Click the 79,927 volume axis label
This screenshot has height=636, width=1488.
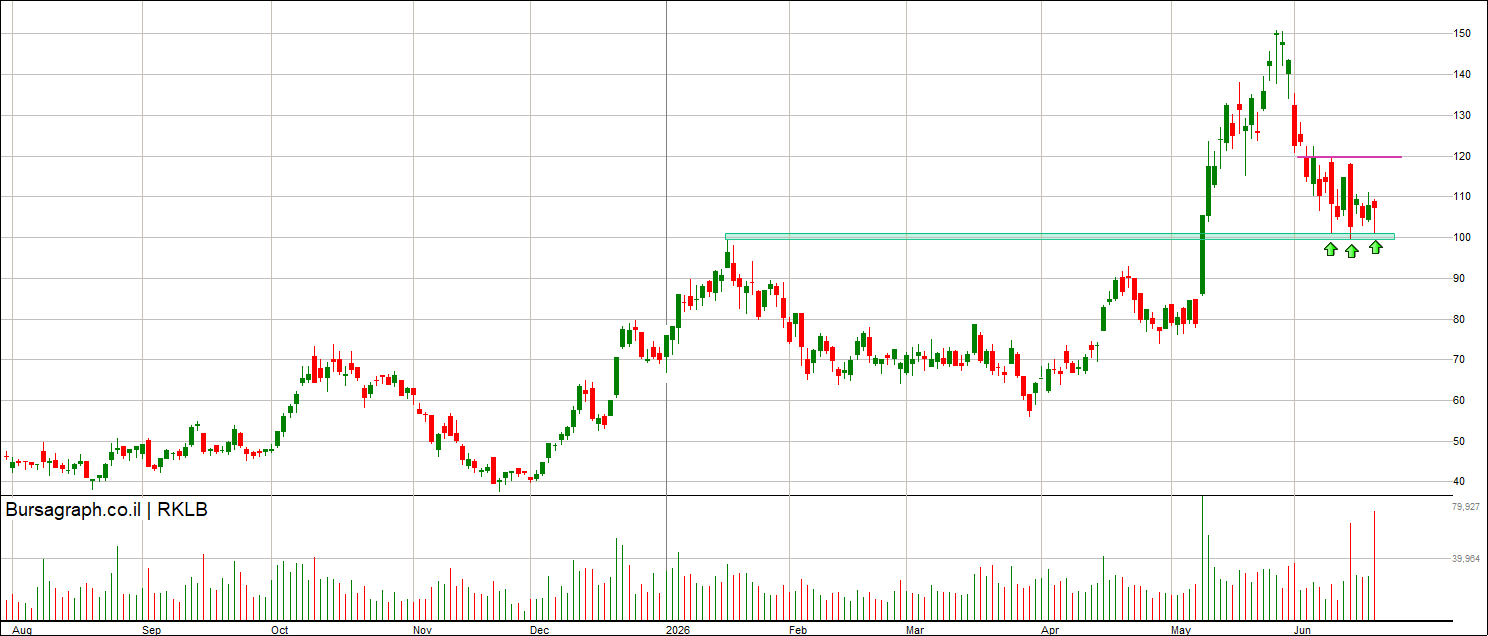[1465, 508]
